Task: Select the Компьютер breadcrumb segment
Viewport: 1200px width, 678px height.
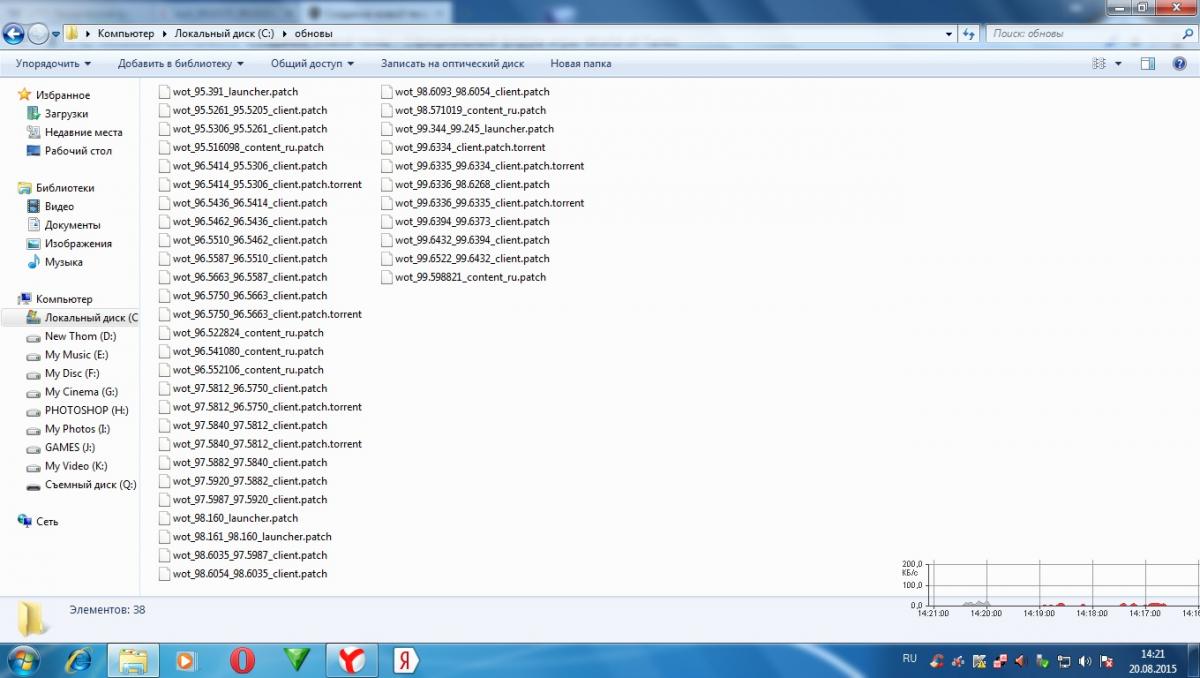Action: tap(126, 33)
